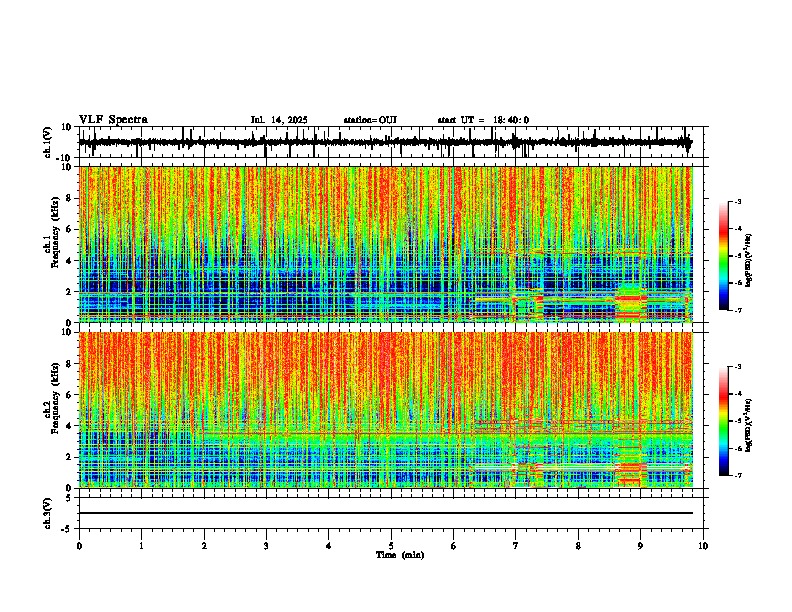Click the "-3" value on ch.1 colorbar

pos(738,201)
